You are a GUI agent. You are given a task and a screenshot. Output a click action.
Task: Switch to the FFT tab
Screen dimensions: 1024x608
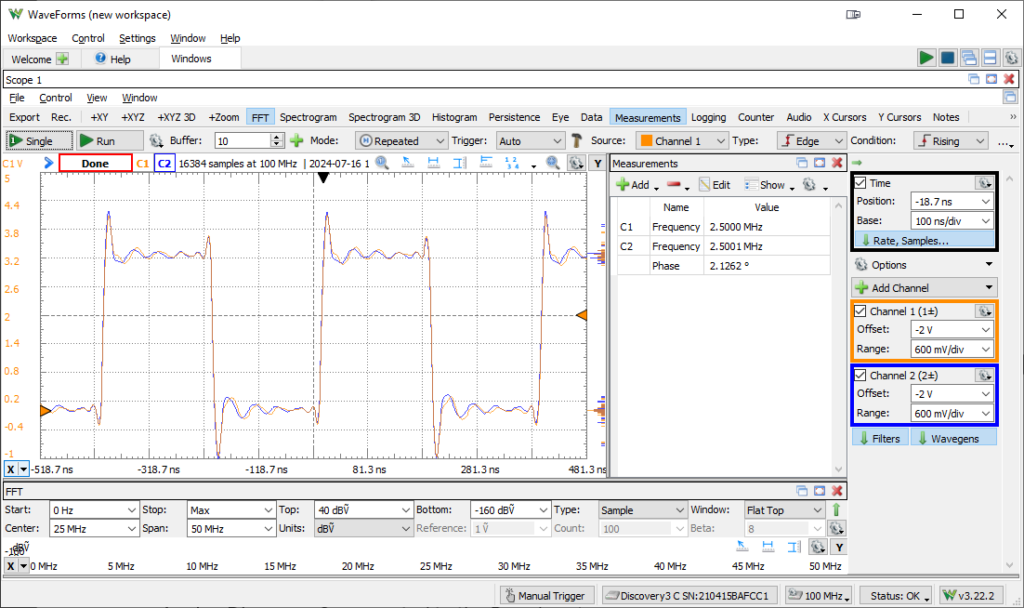(260, 116)
